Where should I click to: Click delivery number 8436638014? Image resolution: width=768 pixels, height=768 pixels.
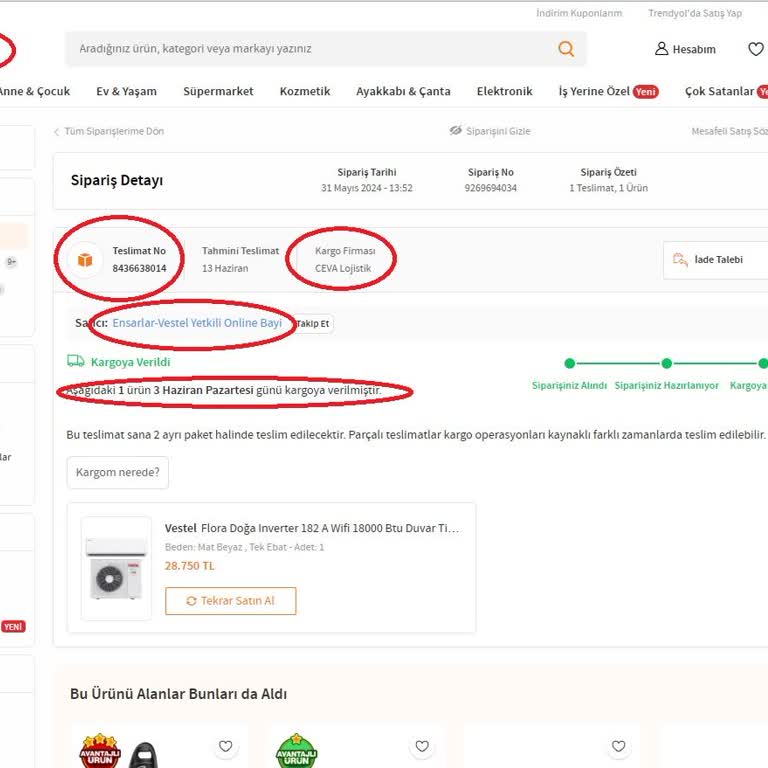140,268
